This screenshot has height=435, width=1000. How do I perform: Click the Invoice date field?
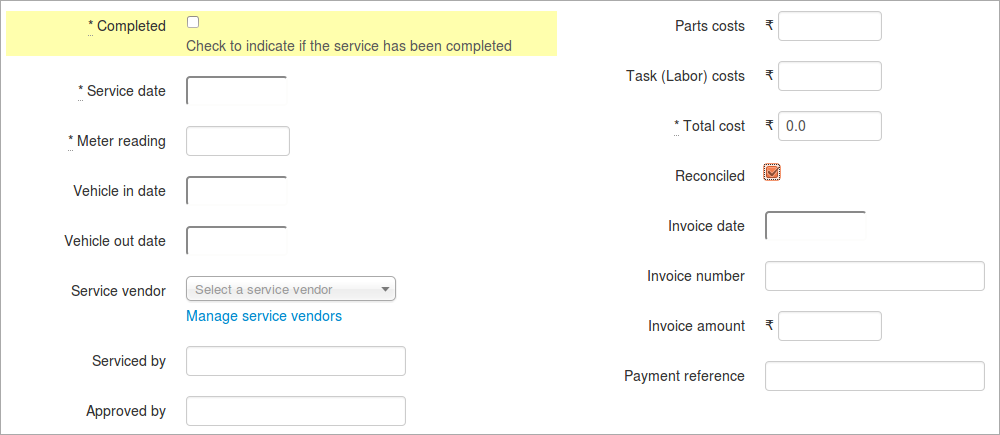click(x=816, y=226)
